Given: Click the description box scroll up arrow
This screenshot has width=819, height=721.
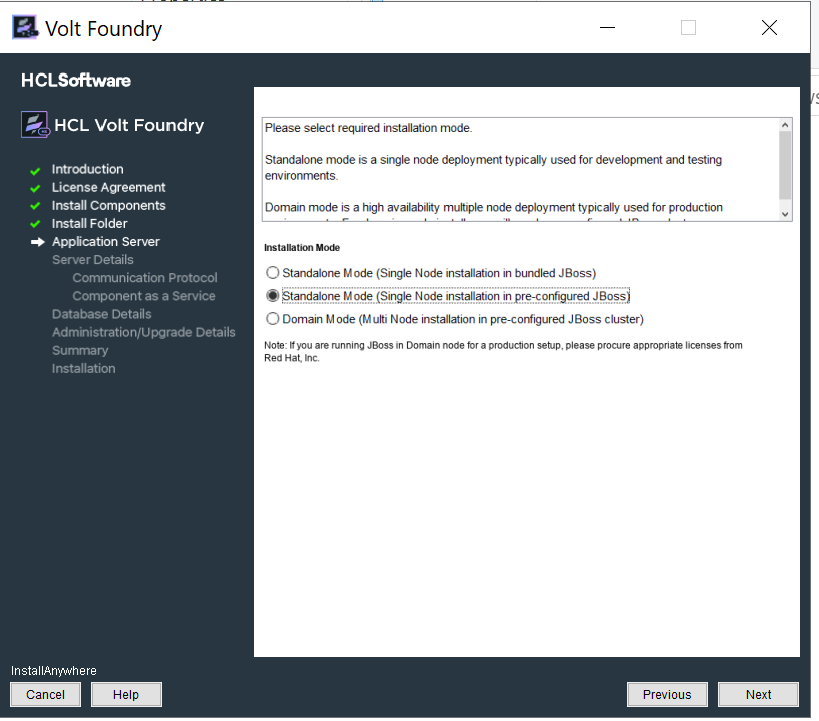Looking at the screenshot, I should click(785, 125).
